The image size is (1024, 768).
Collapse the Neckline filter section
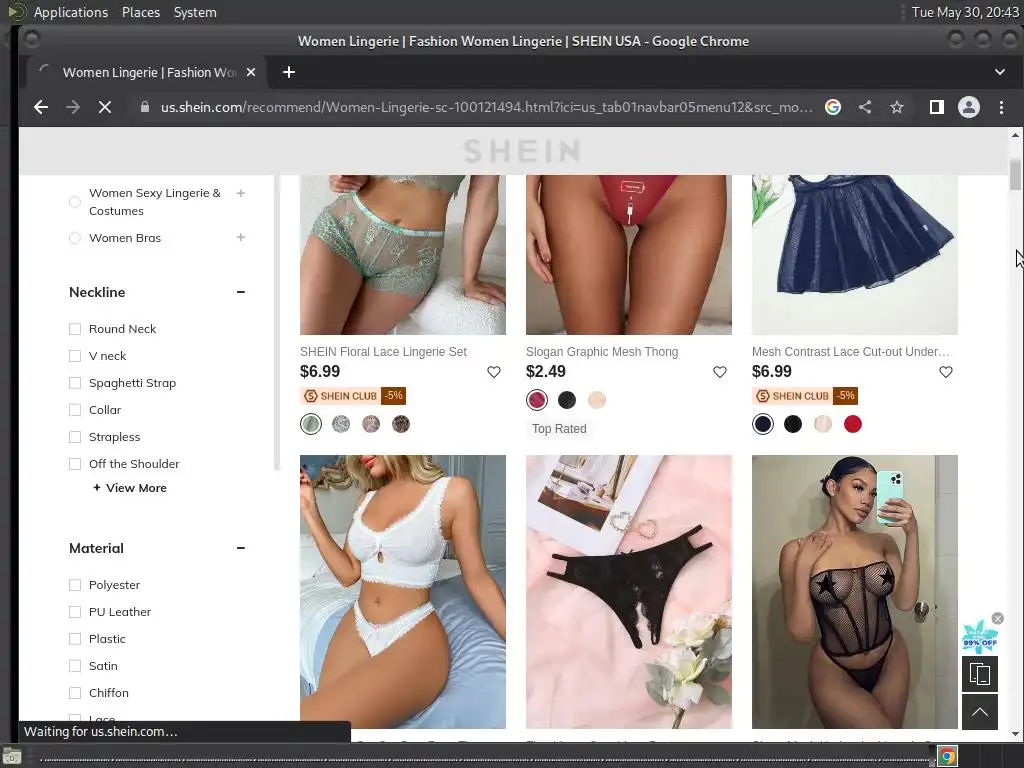241,292
